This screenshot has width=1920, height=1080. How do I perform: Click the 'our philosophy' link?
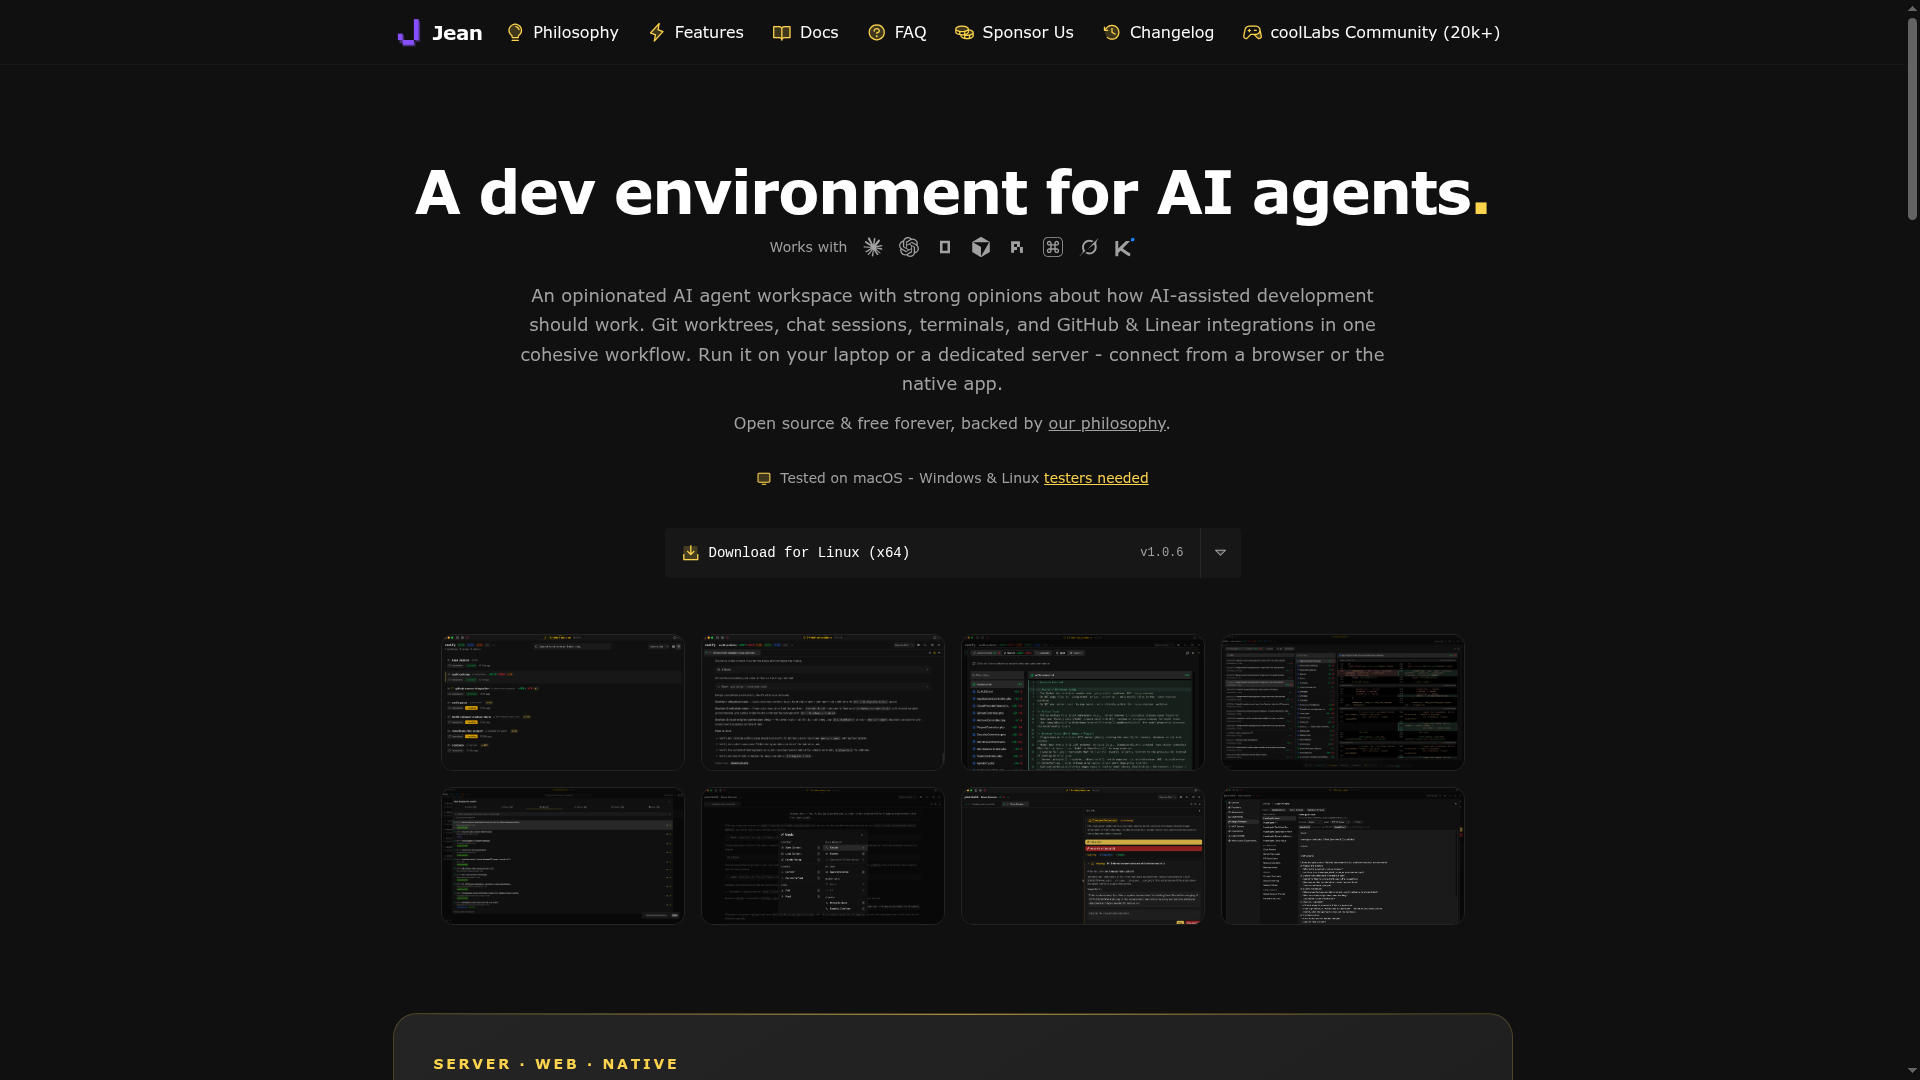coord(1107,424)
